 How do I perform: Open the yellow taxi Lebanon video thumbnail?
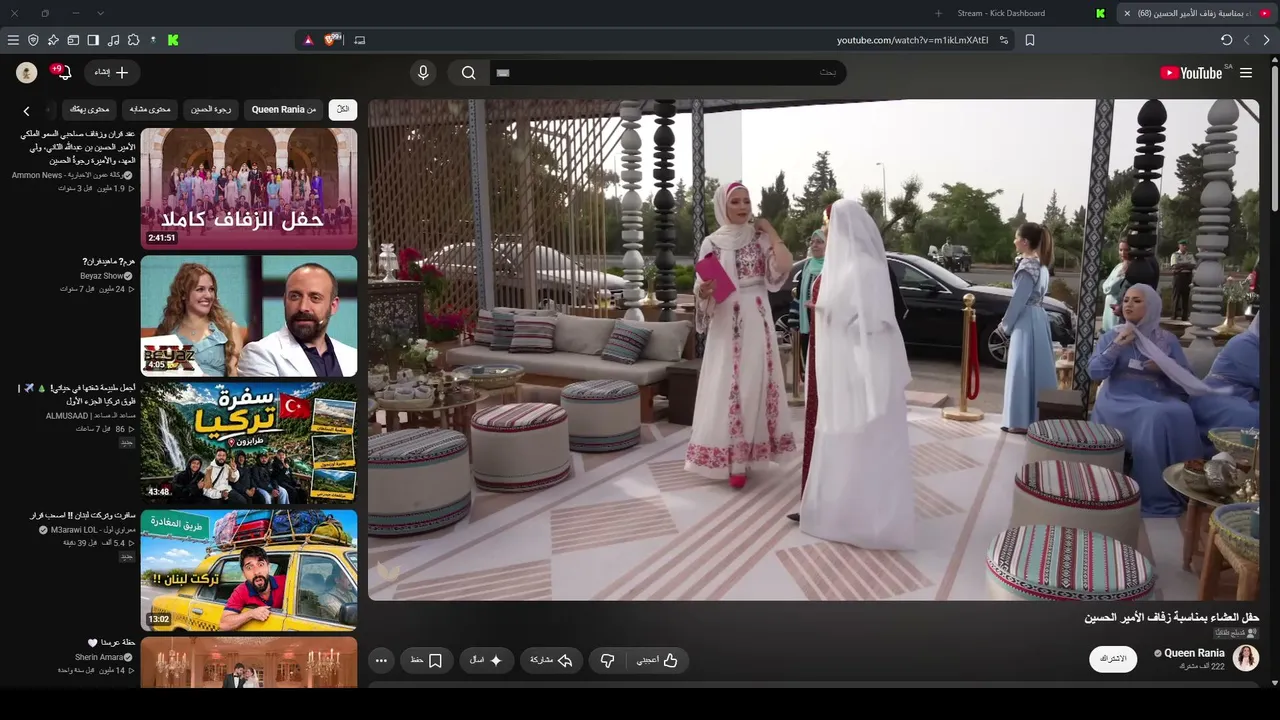tap(249, 570)
